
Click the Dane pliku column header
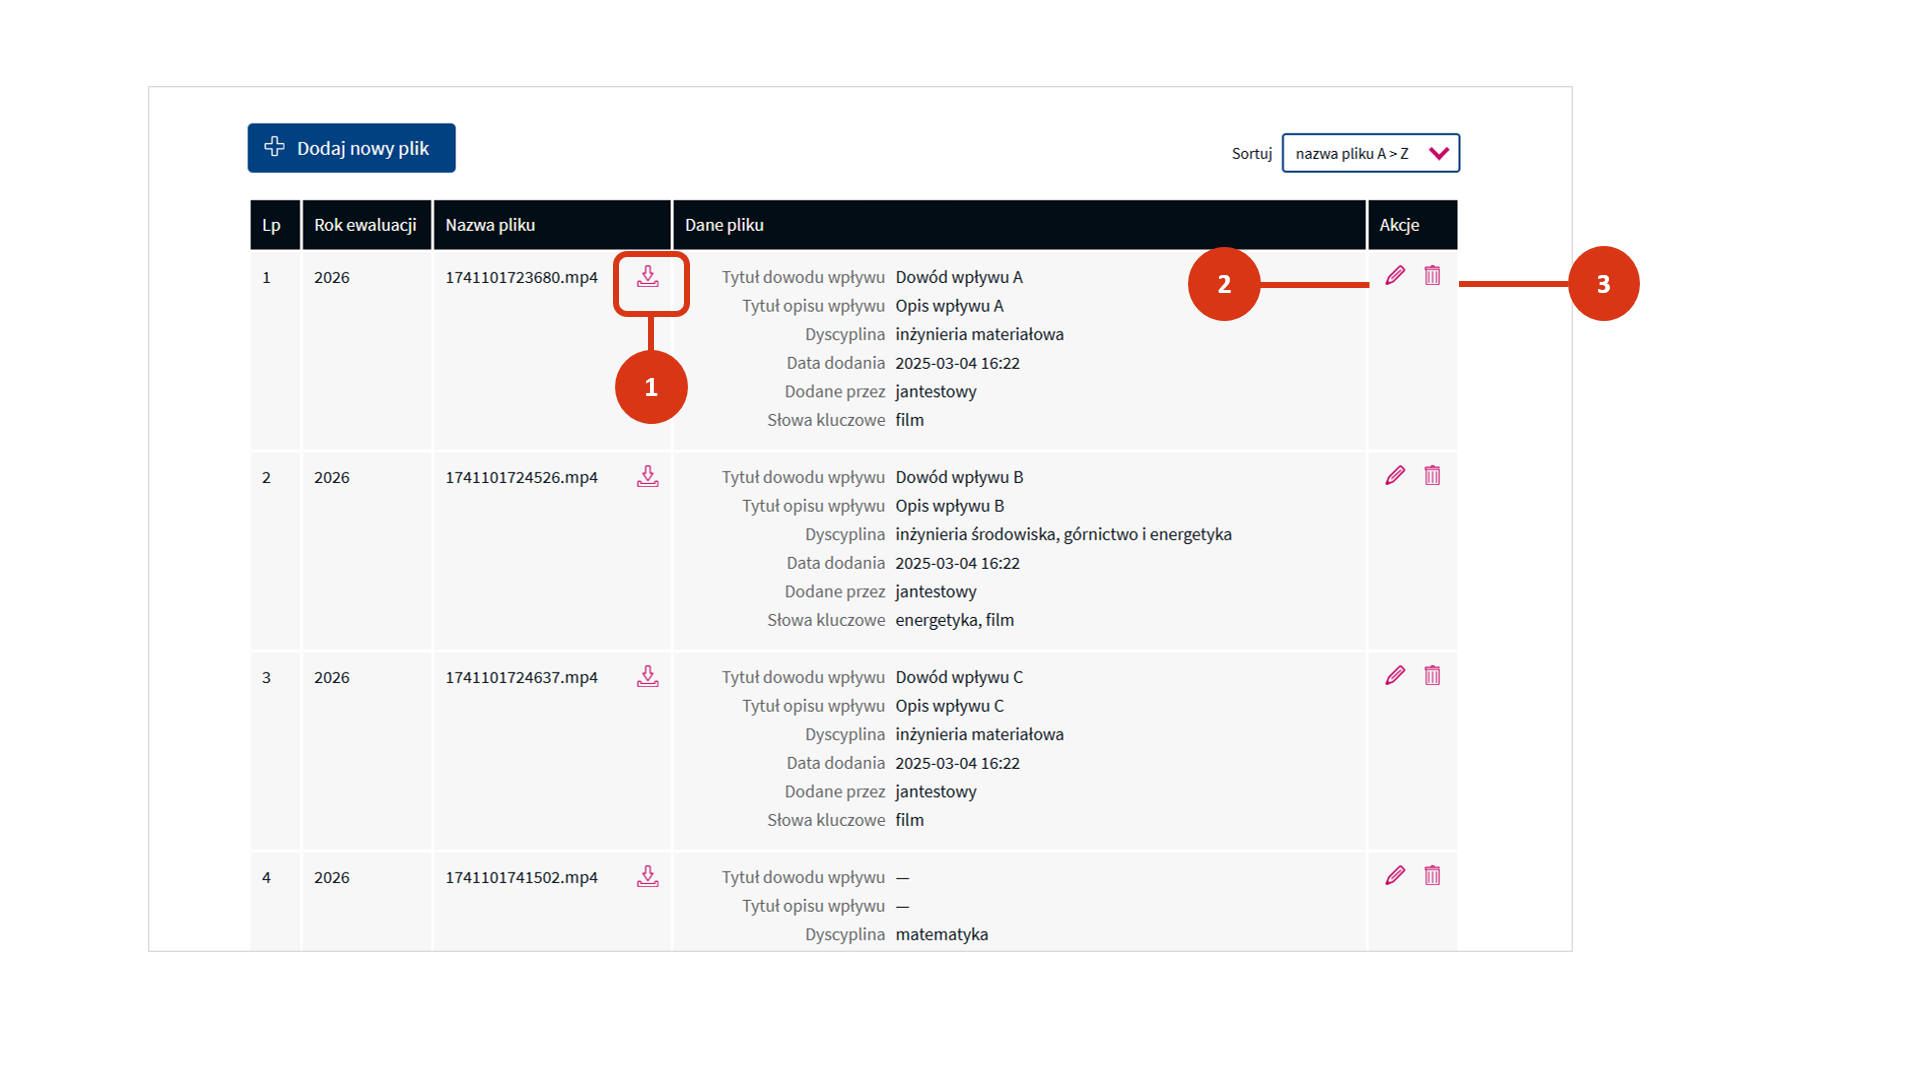tap(724, 225)
